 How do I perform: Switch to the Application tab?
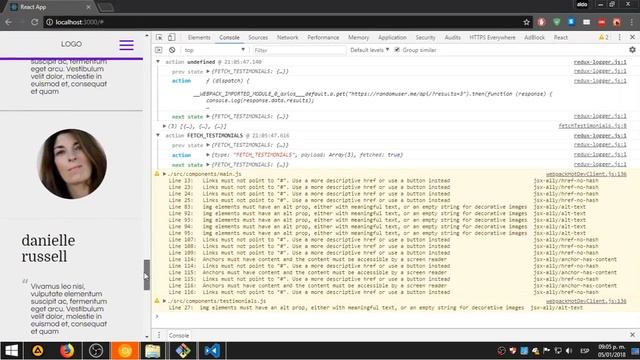click(x=392, y=37)
